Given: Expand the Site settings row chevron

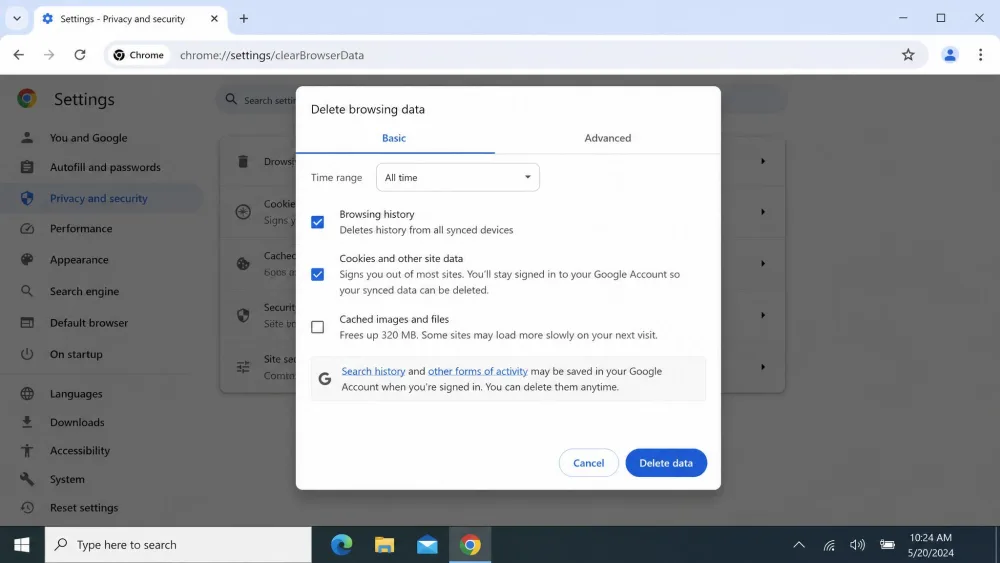Looking at the screenshot, I should 763,367.
